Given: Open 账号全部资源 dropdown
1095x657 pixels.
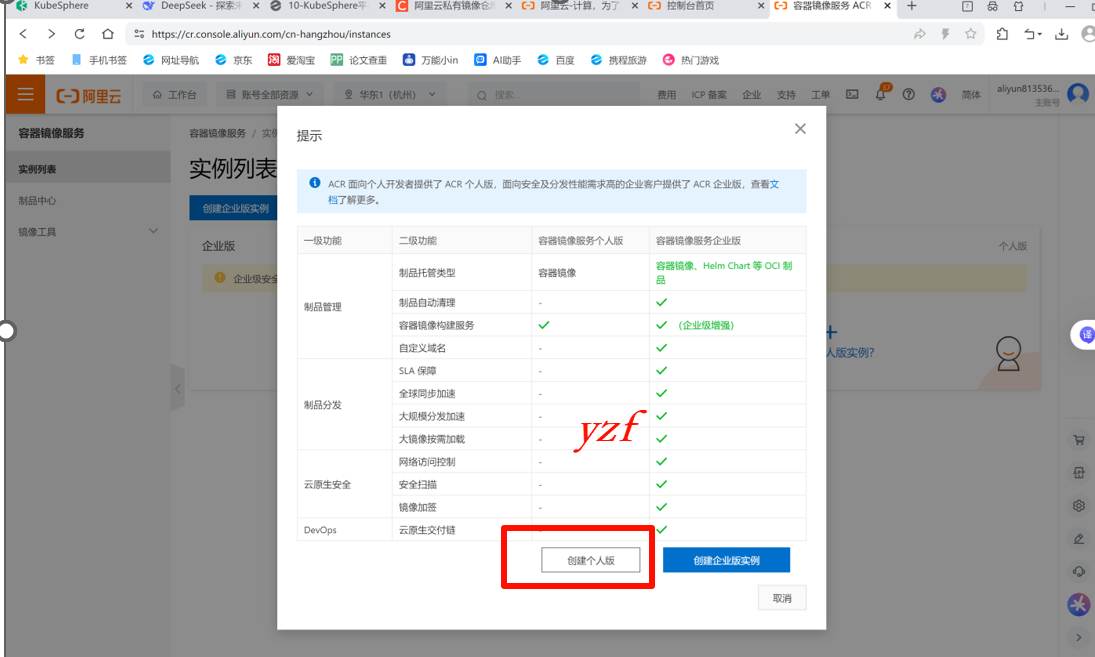Looking at the screenshot, I should pyautogui.click(x=270, y=94).
